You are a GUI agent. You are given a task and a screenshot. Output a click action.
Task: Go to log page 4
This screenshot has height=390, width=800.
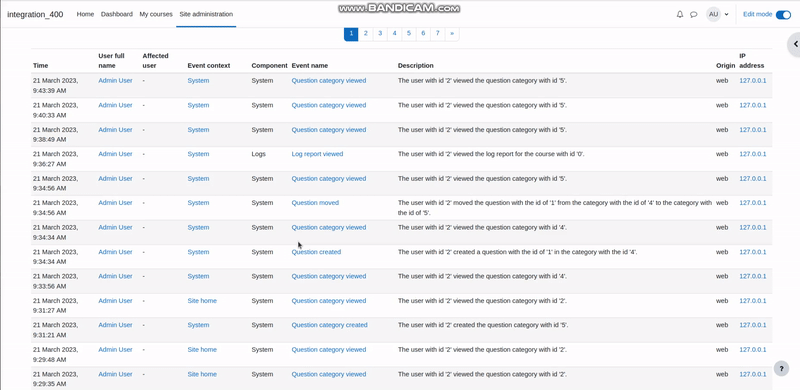pyautogui.click(x=394, y=34)
